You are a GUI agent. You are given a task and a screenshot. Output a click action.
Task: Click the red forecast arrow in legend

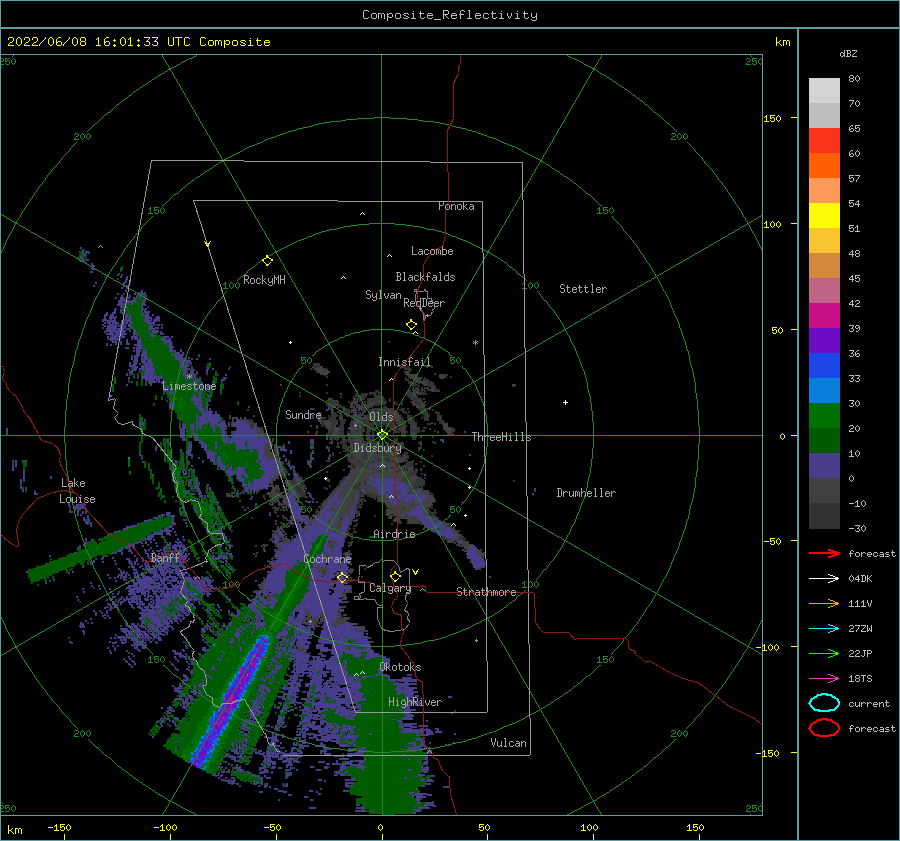824,553
